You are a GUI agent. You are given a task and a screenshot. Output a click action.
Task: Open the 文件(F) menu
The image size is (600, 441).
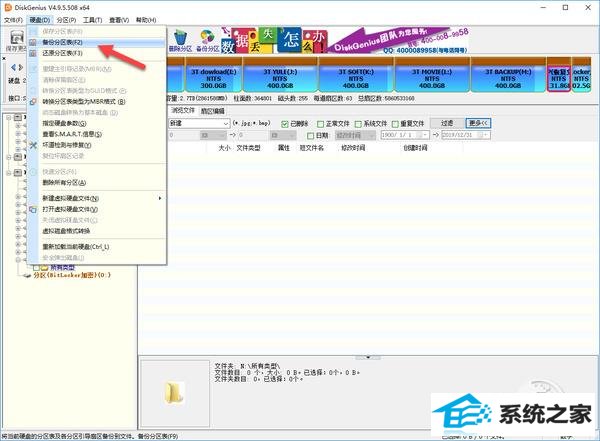(13, 20)
